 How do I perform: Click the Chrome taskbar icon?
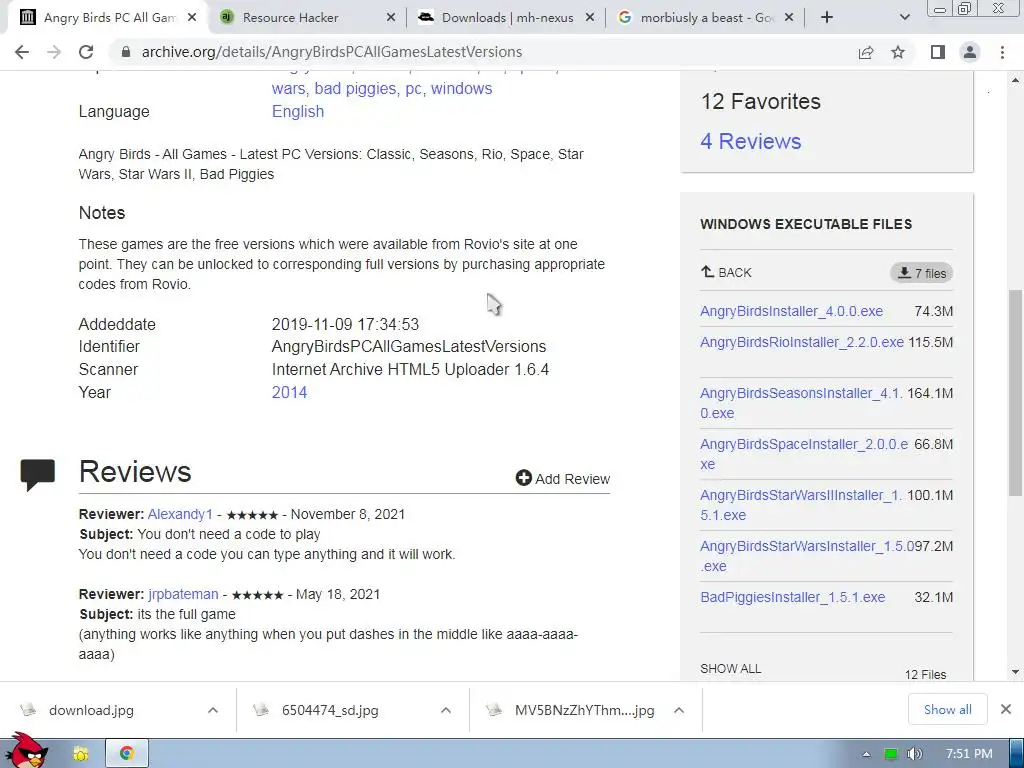[127, 754]
